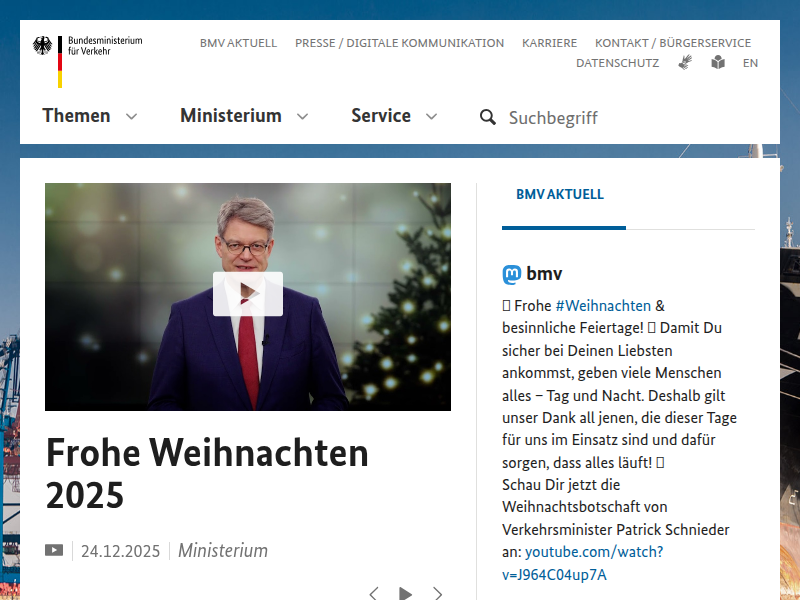Switch language to EN
800x600 pixels.
[750, 63]
